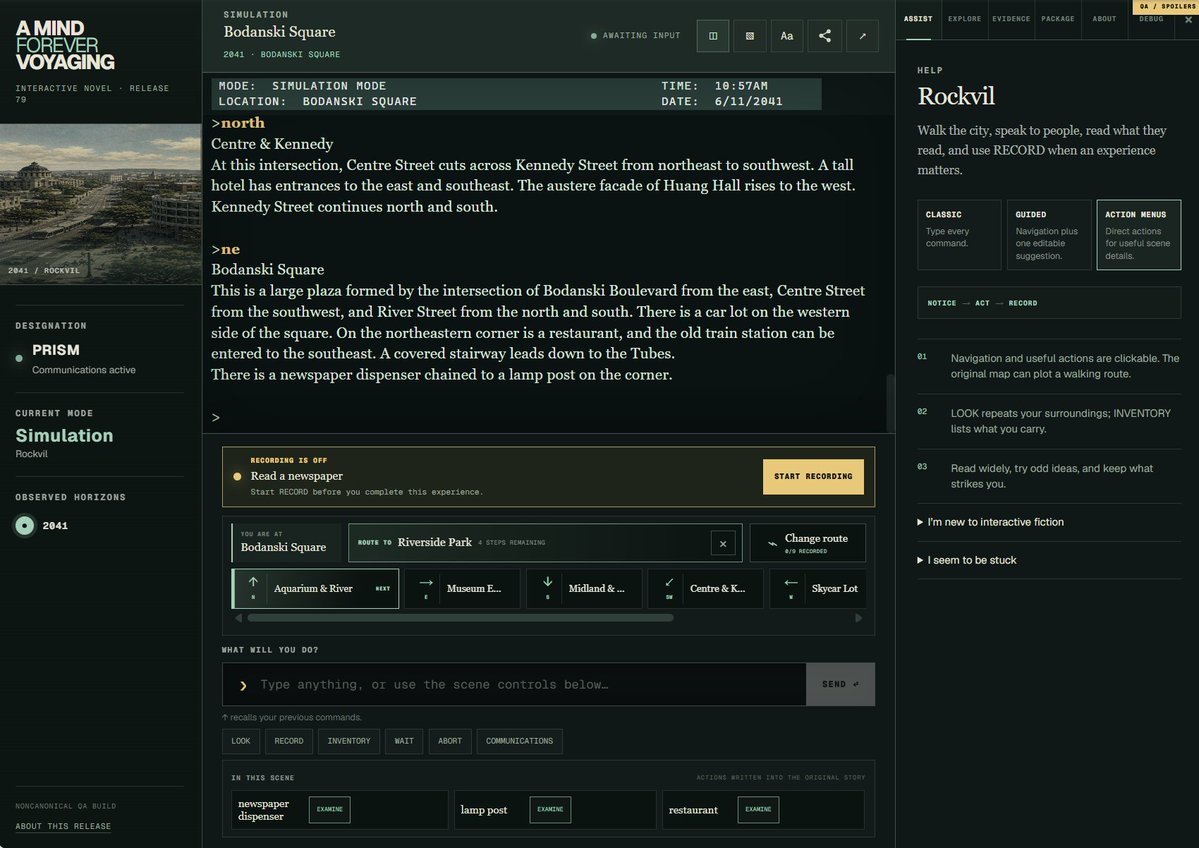The image size is (1199, 848).
Task: Click the PRISM designation text
Action: 56,349
